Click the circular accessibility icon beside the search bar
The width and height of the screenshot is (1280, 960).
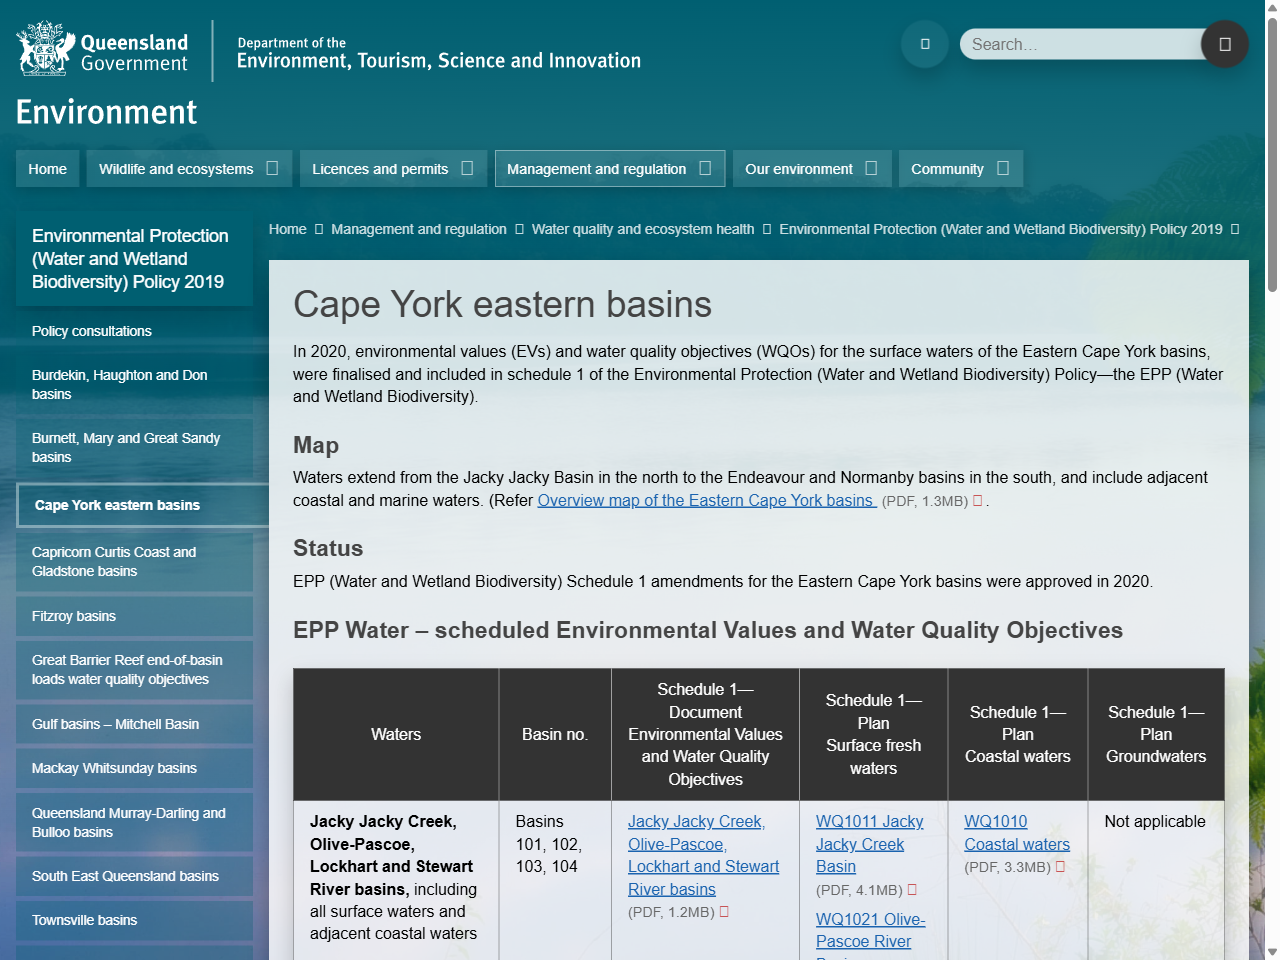[x=924, y=44]
